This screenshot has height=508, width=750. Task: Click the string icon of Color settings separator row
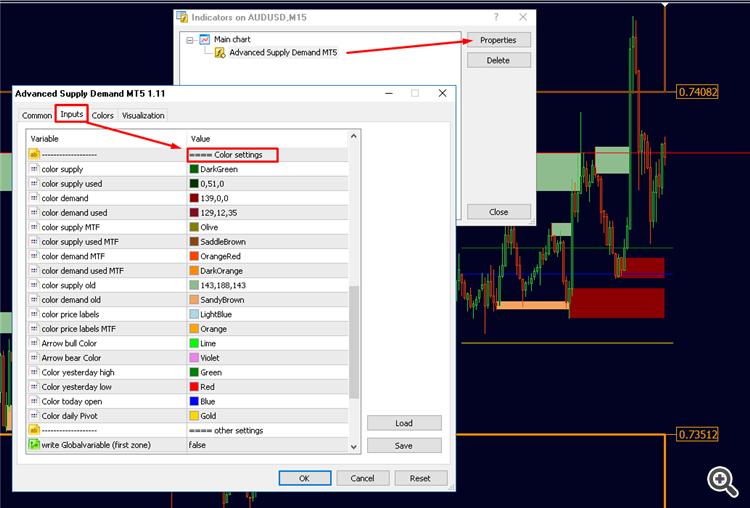tap(34, 155)
